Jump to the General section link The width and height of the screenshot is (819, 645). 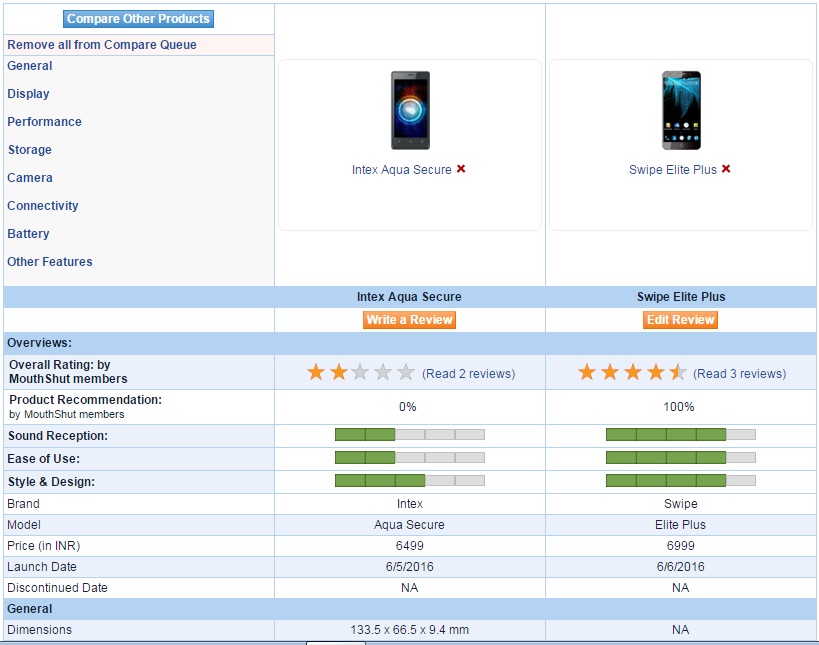click(x=30, y=66)
